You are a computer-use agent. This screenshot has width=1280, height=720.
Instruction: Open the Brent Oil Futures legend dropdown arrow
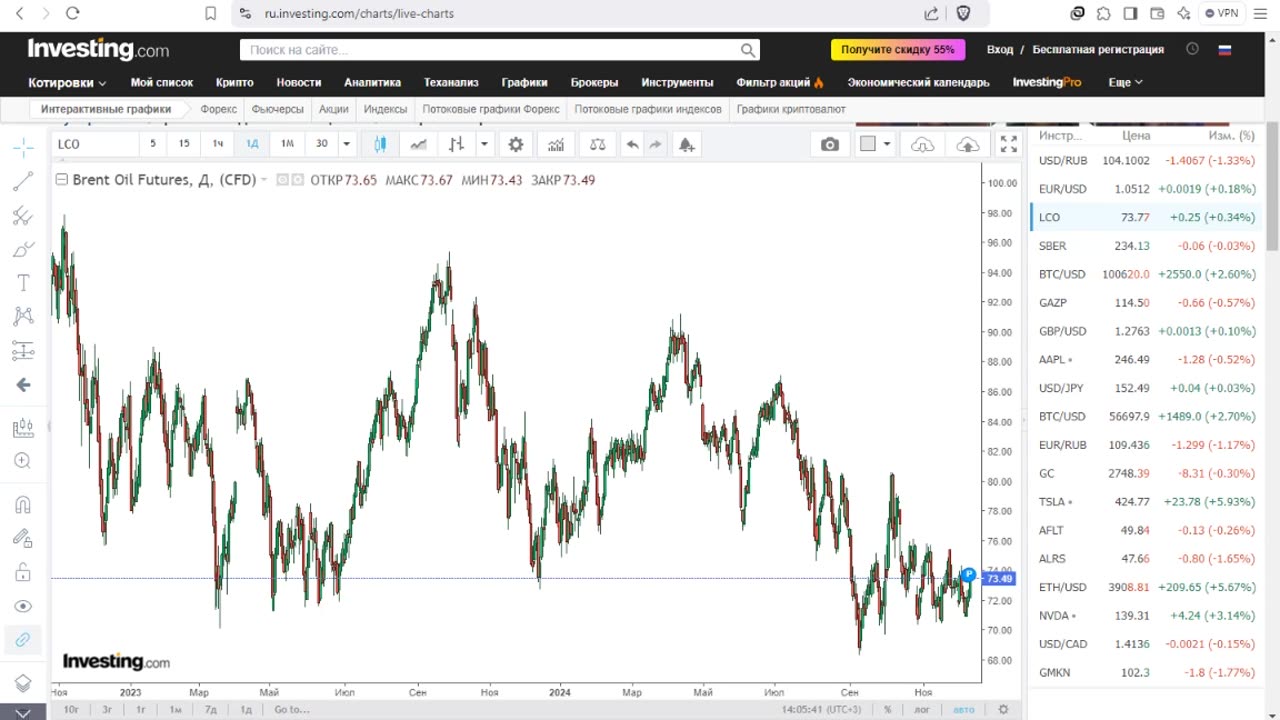point(264,180)
